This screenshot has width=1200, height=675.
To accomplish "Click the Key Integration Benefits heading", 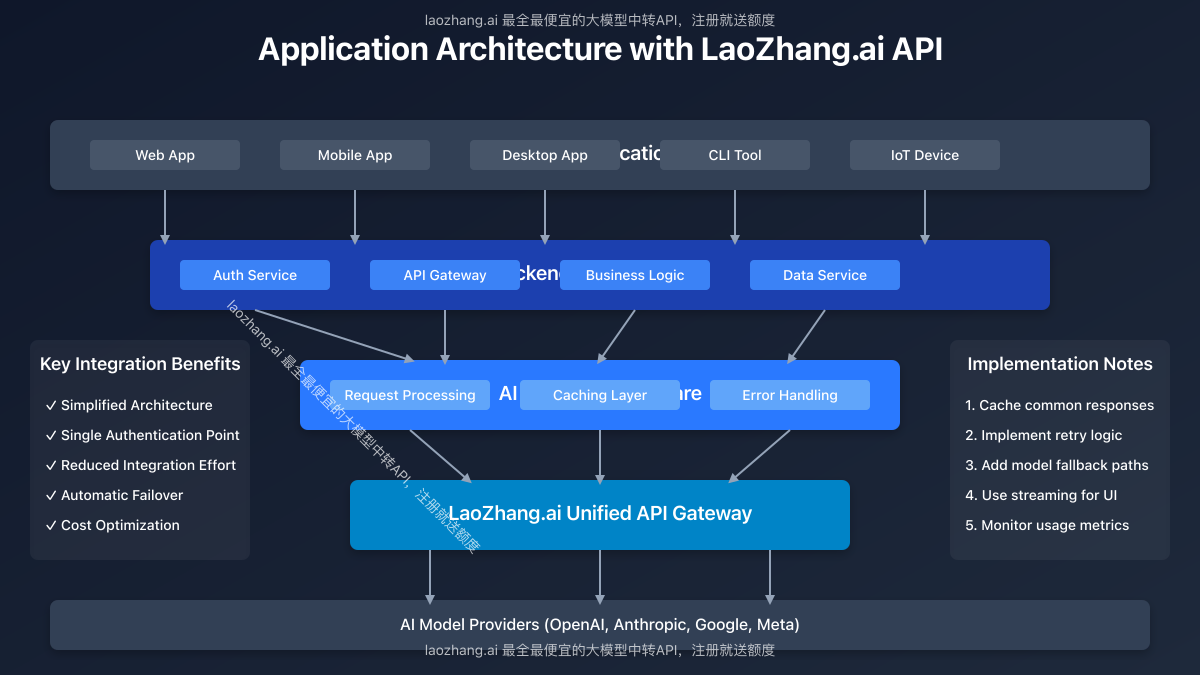I will 140,364.
